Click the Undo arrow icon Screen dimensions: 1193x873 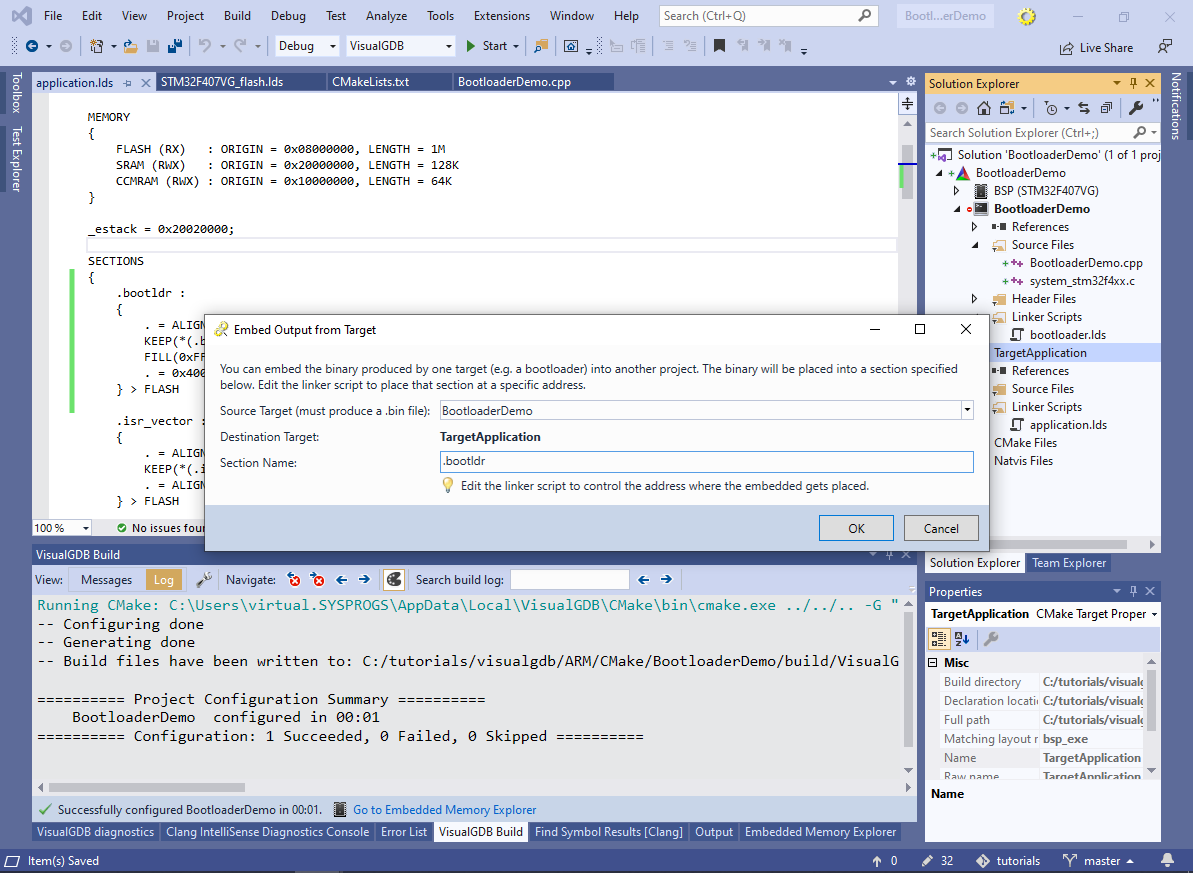[205, 46]
